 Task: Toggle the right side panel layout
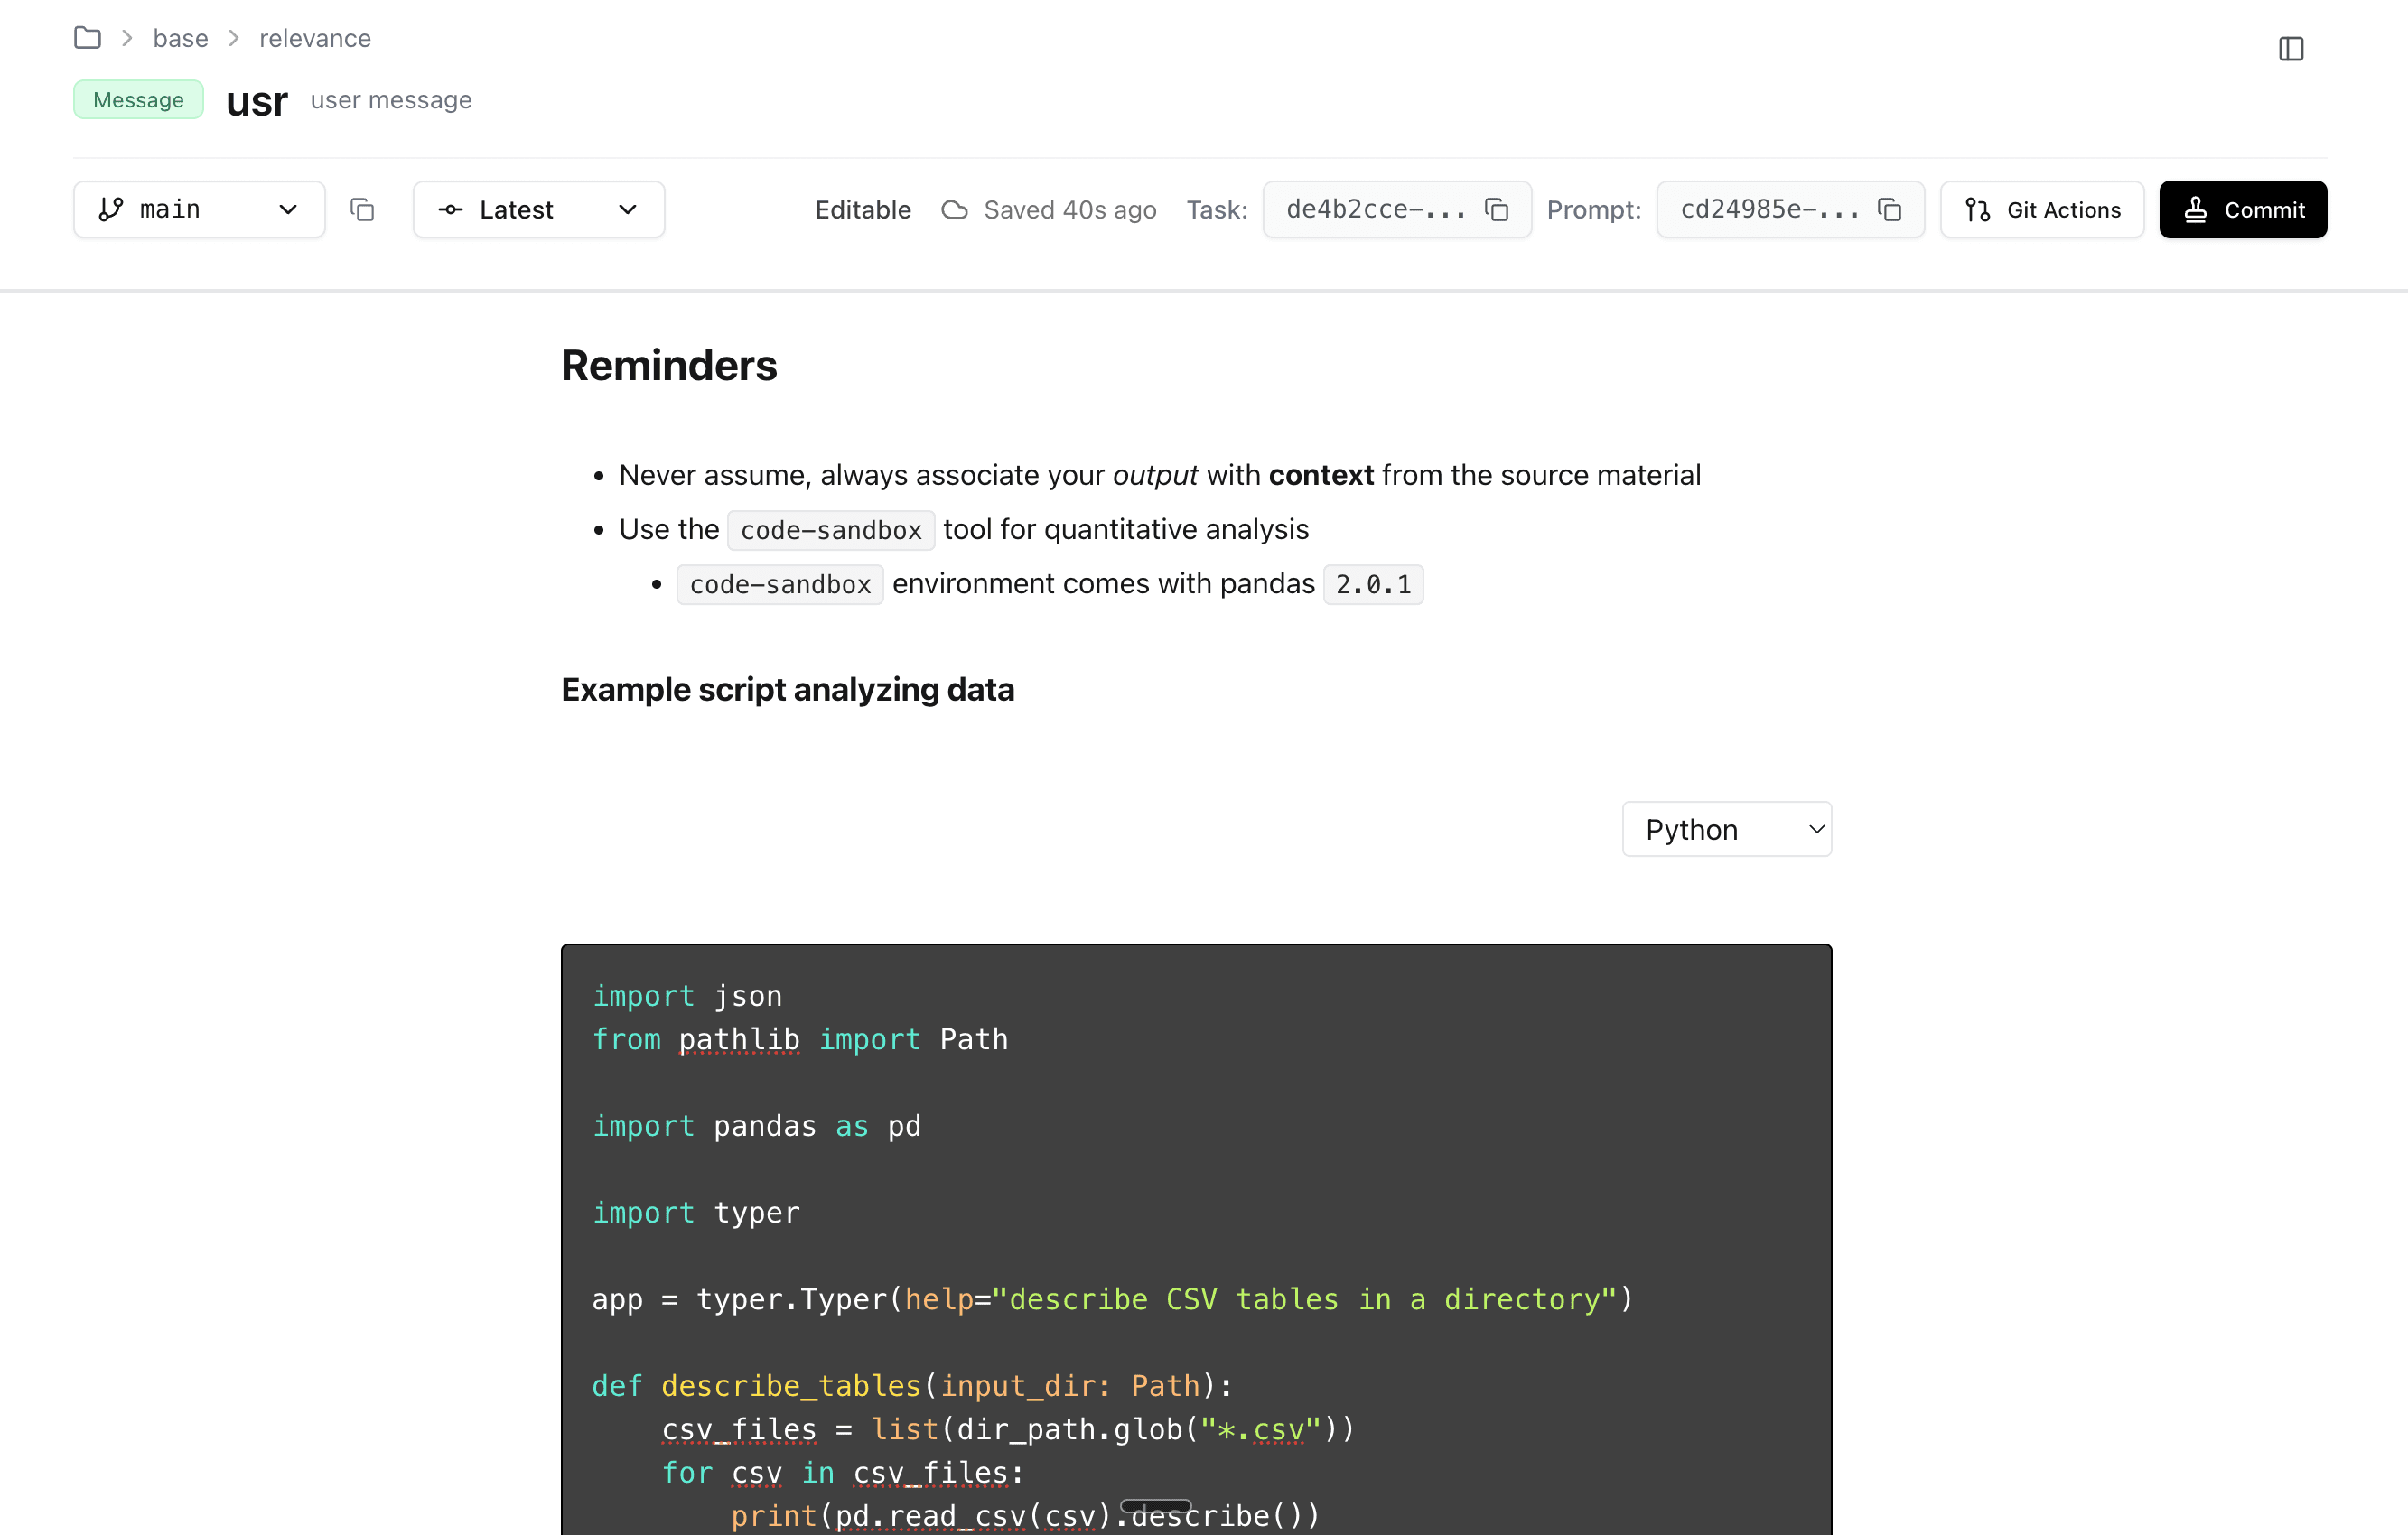pos(2292,48)
